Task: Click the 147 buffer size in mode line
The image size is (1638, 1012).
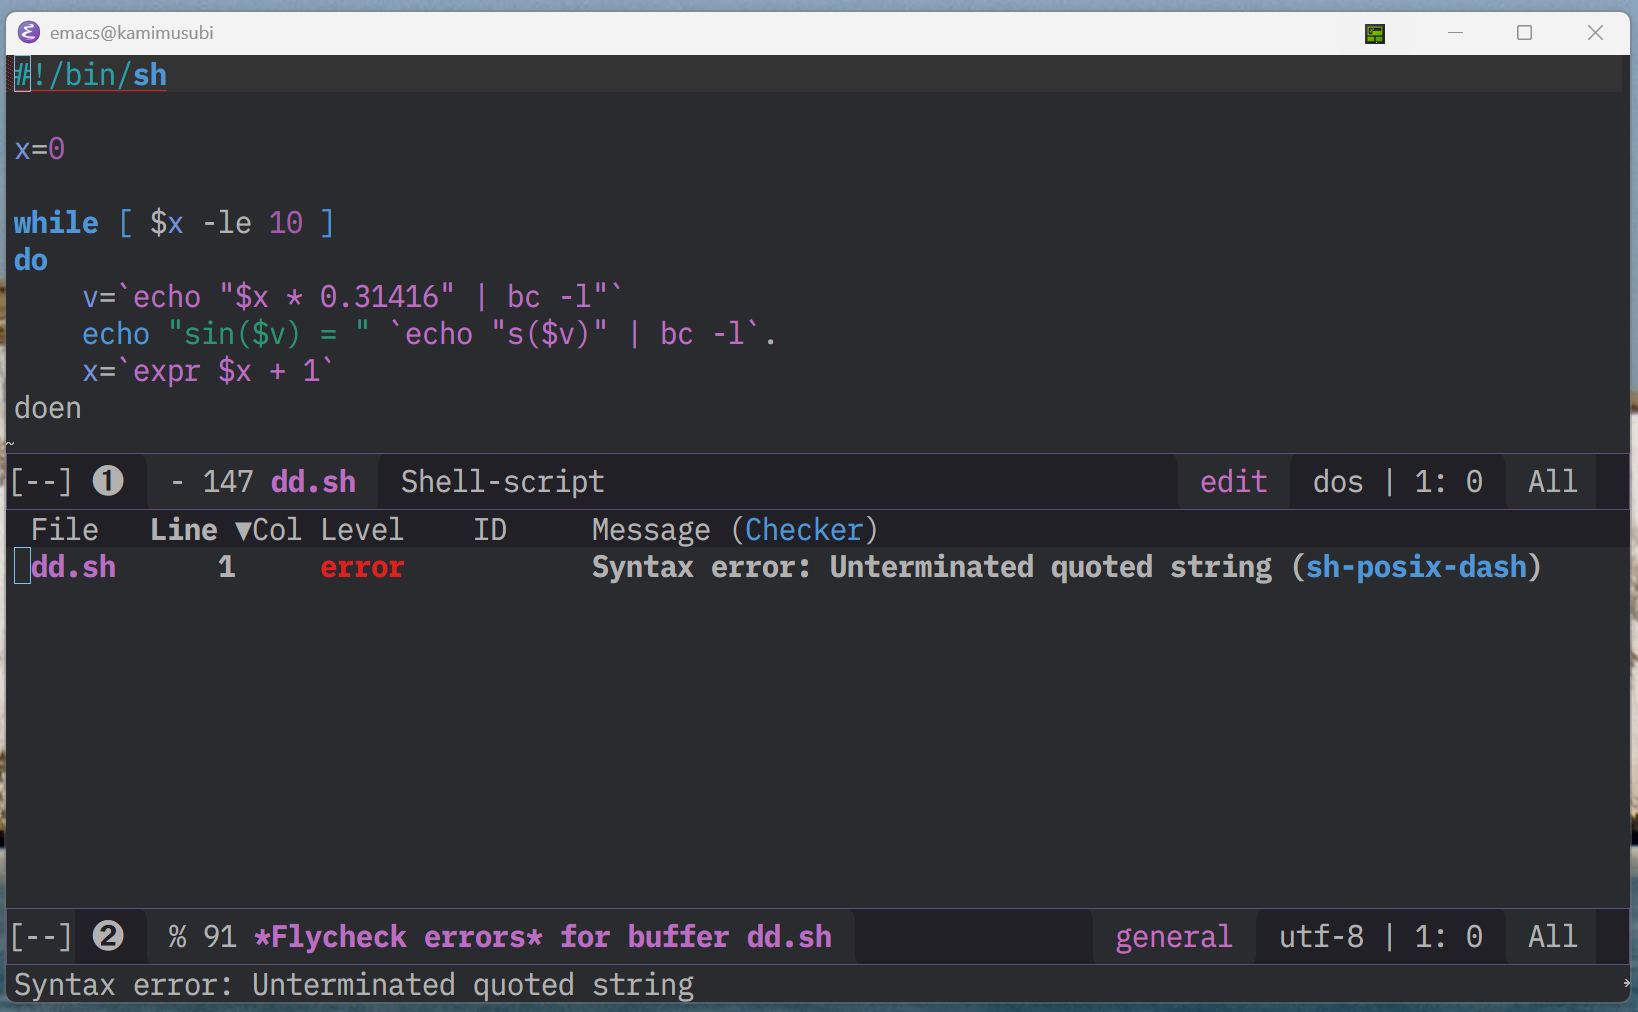Action: pos(228,482)
